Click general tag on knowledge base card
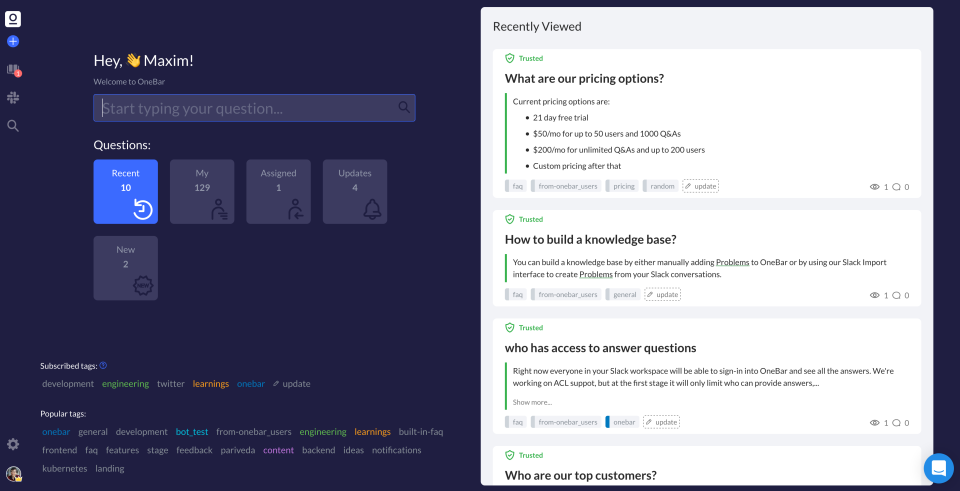The height and width of the screenshot is (491, 960). pos(623,294)
